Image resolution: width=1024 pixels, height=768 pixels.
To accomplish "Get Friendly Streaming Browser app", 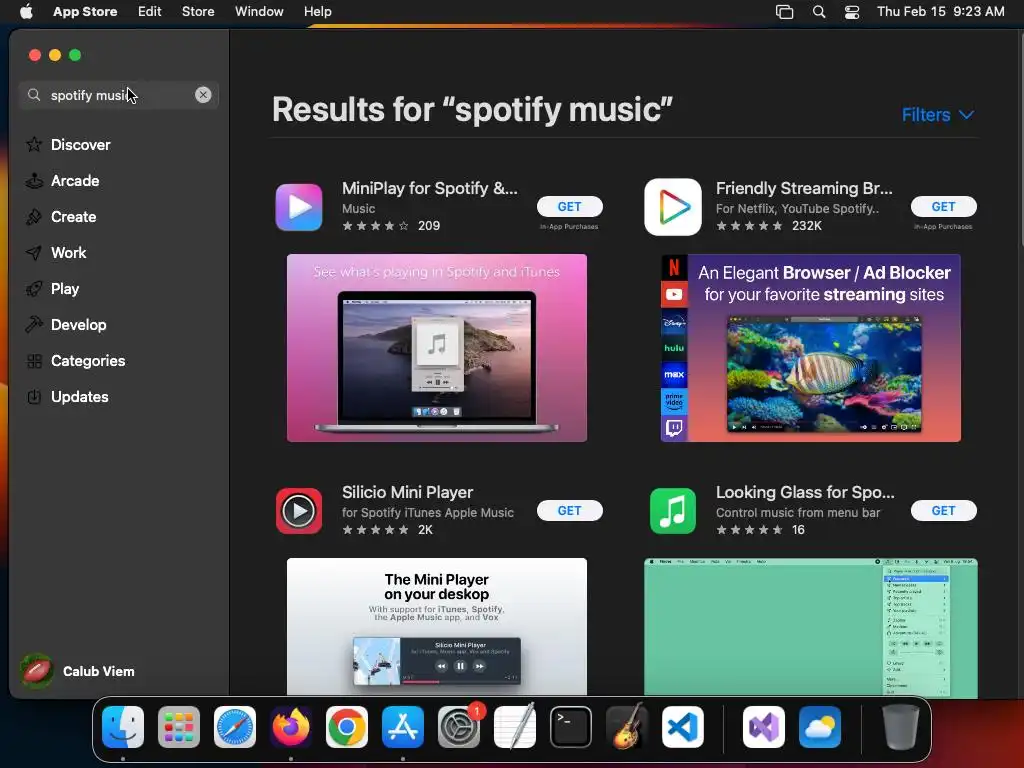I will (x=943, y=206).
